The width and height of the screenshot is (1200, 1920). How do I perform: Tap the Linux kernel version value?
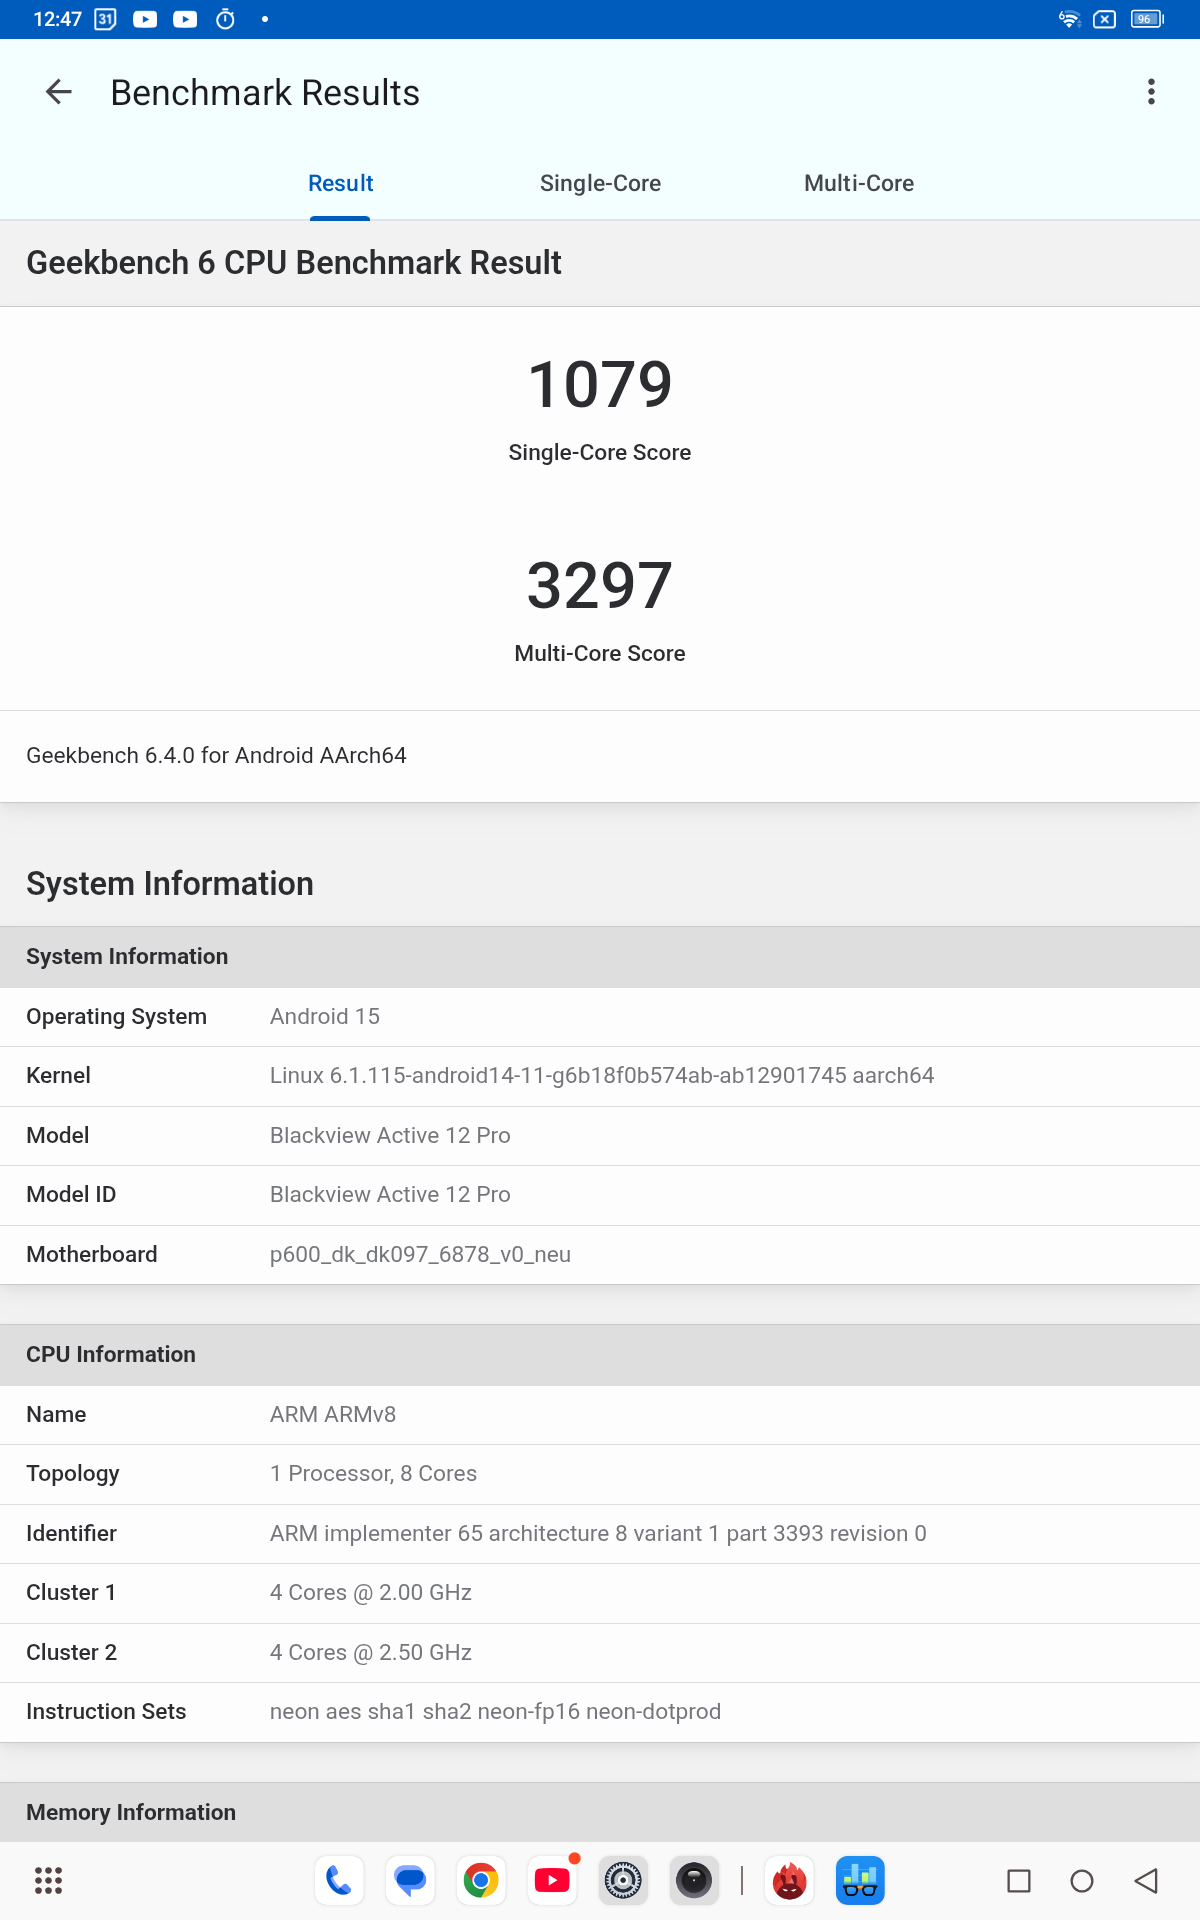click(x=602, y=1075)
